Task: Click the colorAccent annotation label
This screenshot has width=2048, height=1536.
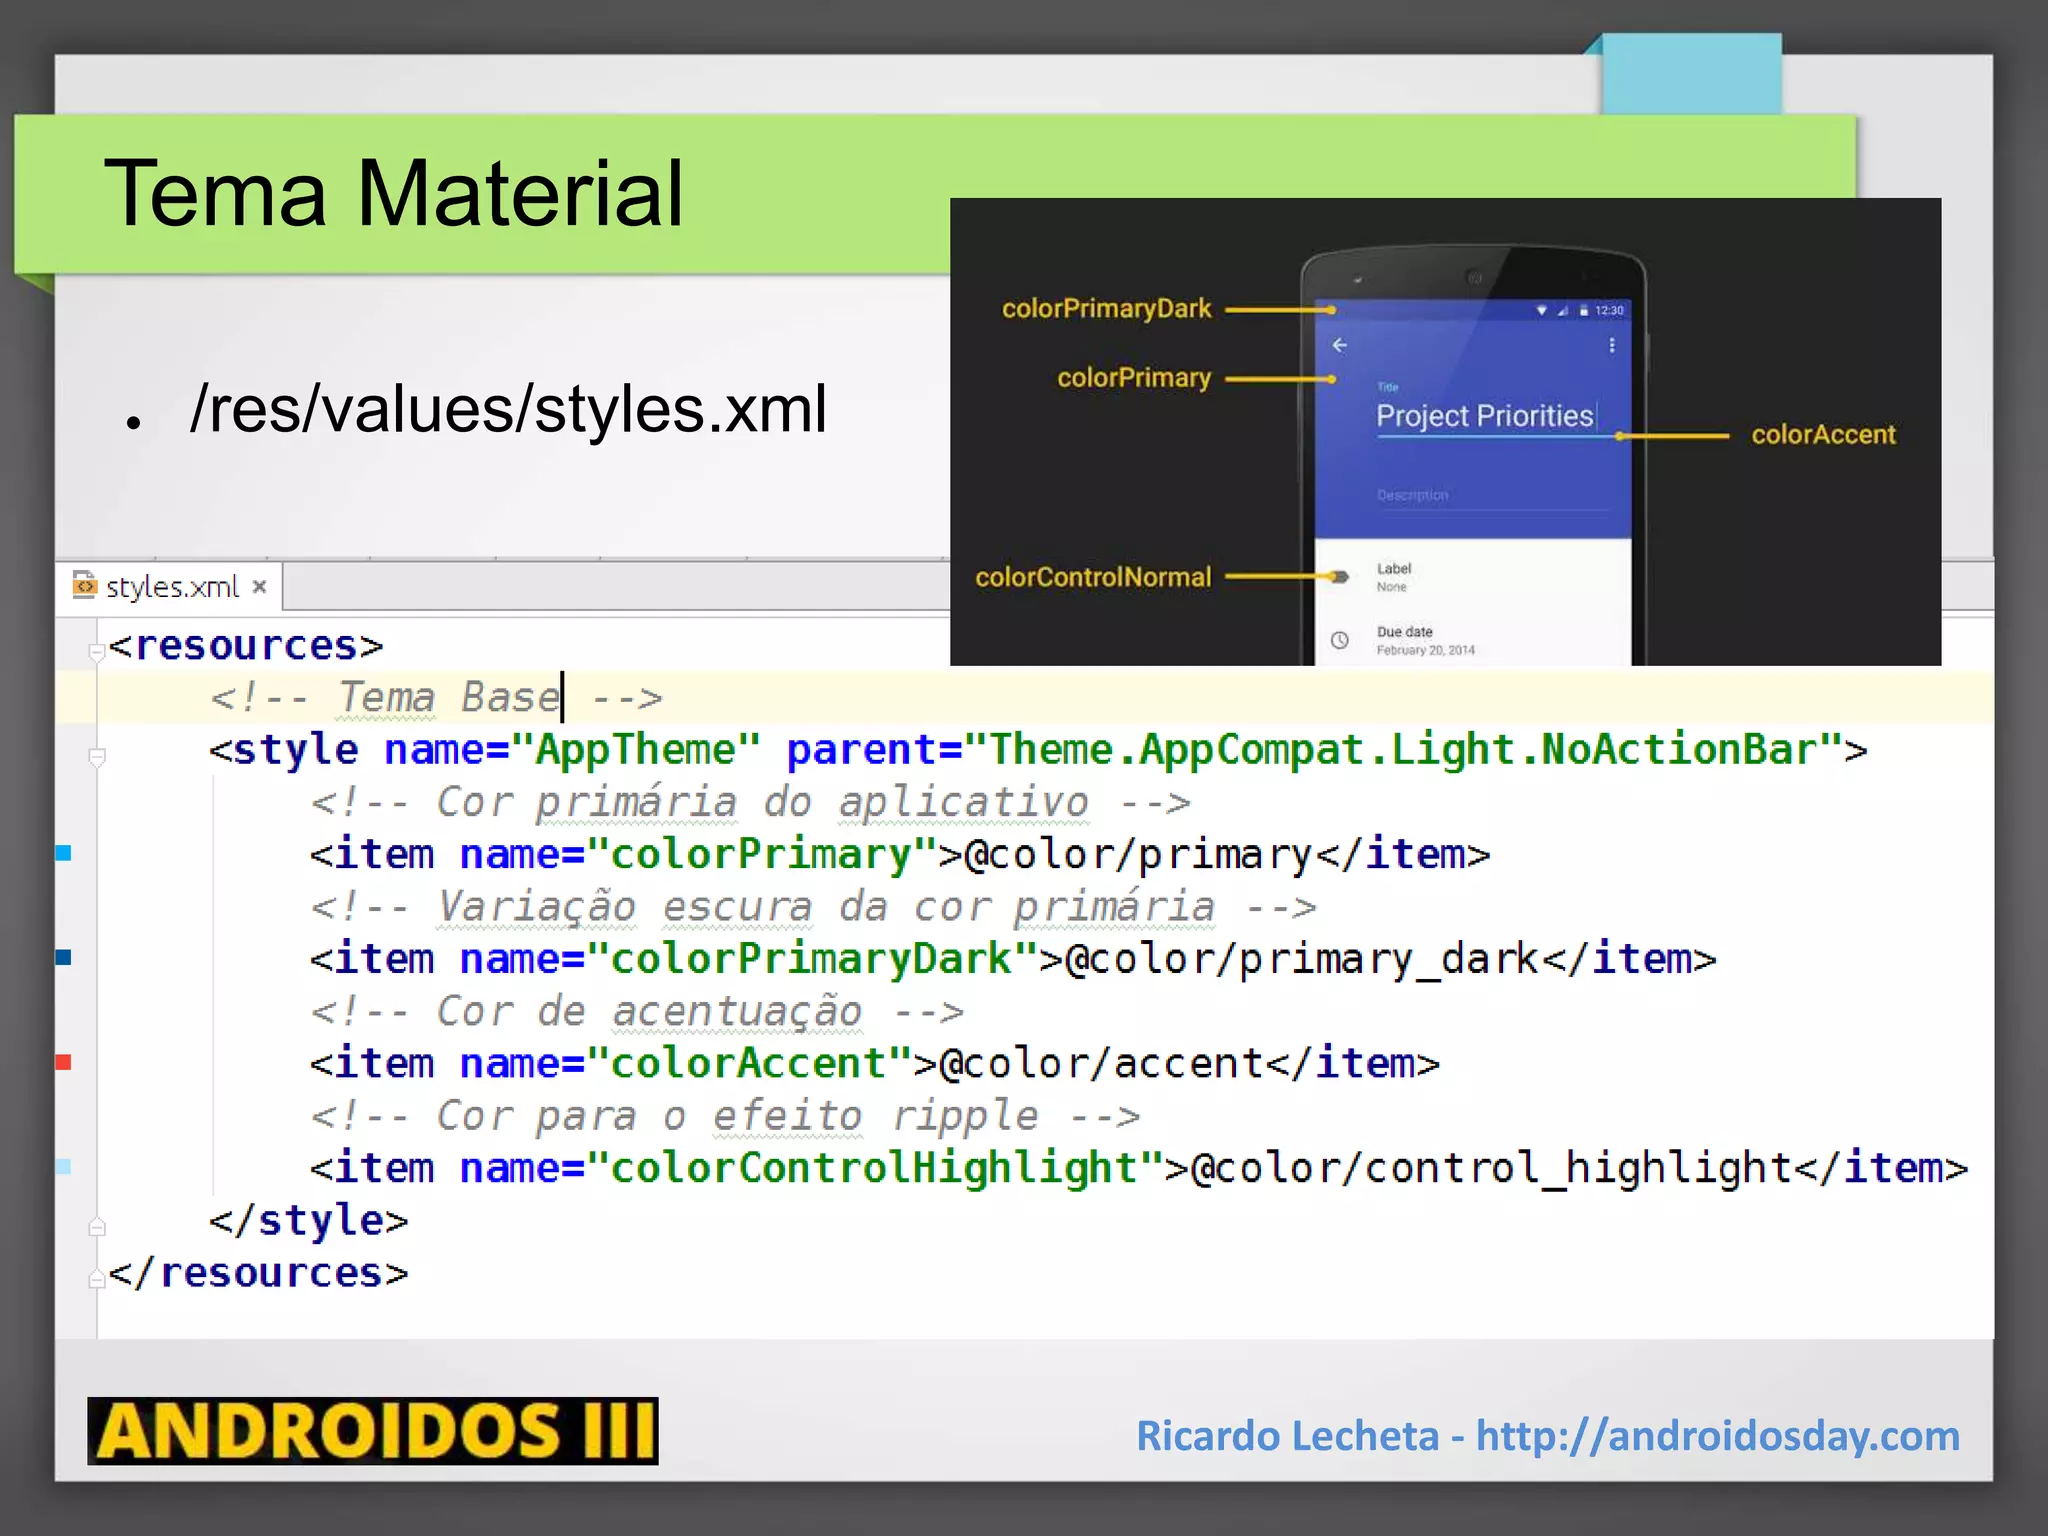Action: click(1823, 435)
